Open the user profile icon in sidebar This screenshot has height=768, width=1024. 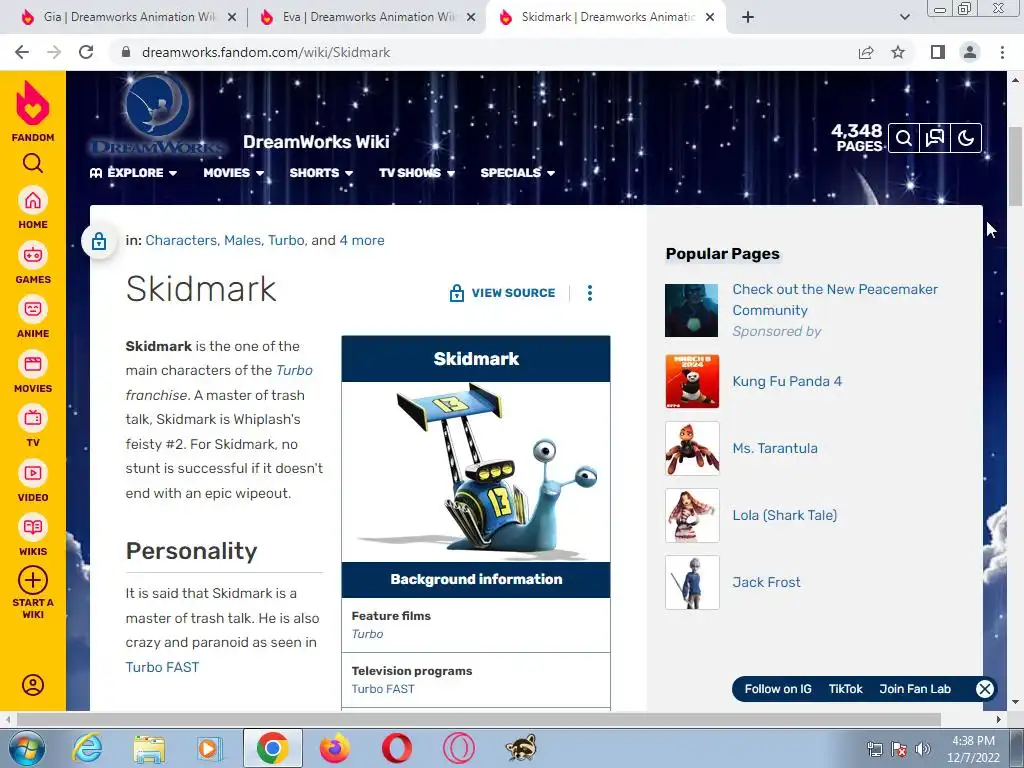(x=33, y=684)
